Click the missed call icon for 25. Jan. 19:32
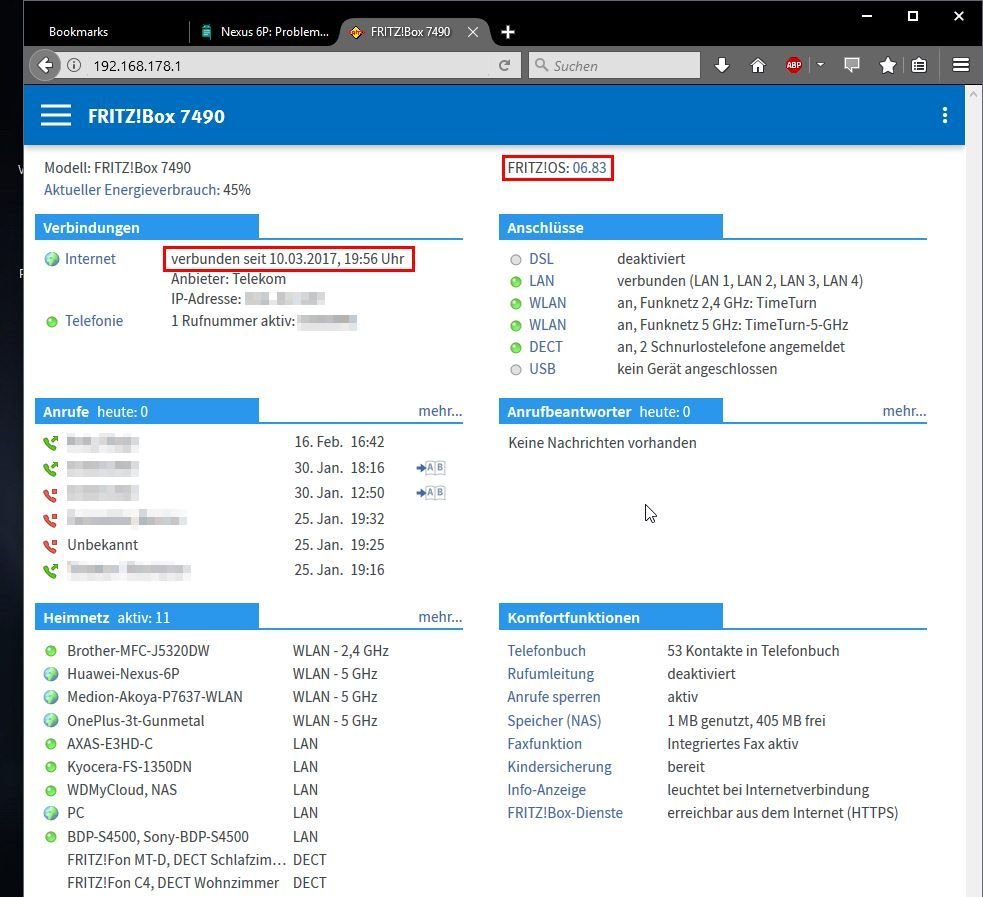 tap(51, 520)
